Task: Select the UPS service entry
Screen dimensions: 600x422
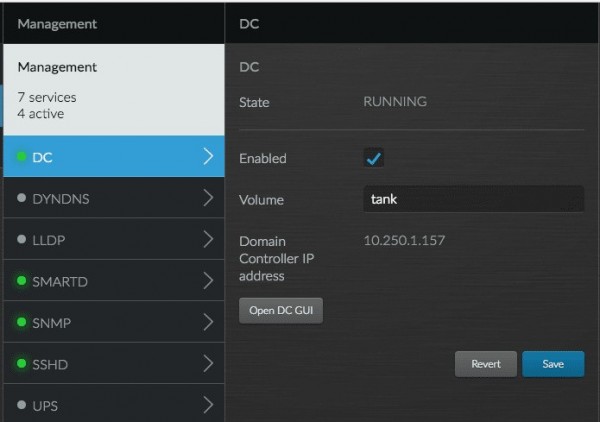Action: 114,403
